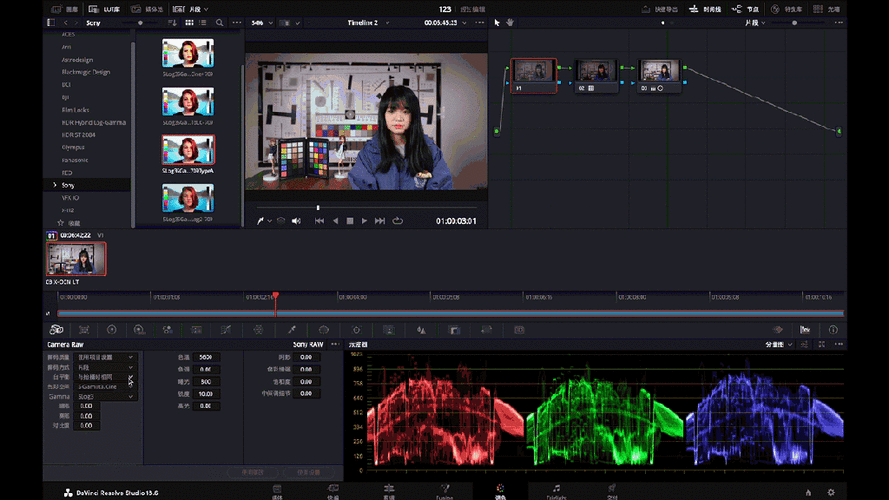Select the Blackmagic Design LUT folder

coord(86,72)
